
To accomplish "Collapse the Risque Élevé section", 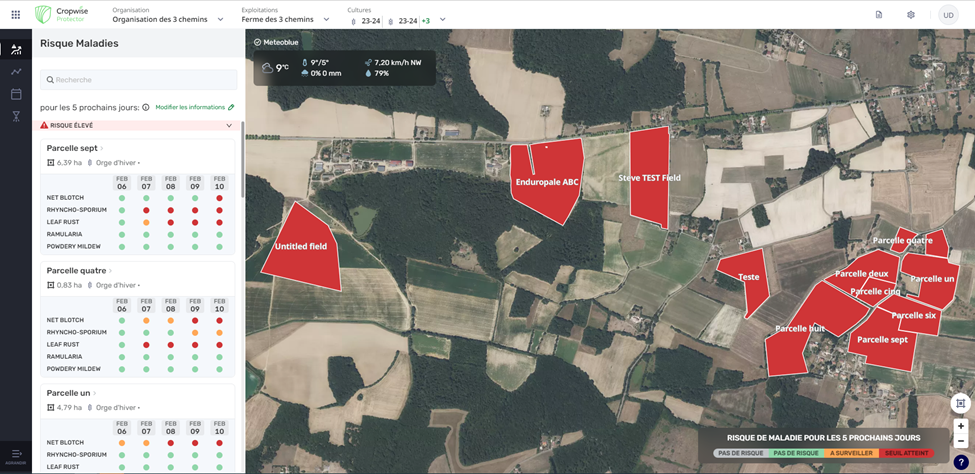I will pyautogui.click(x=229, y=126).
